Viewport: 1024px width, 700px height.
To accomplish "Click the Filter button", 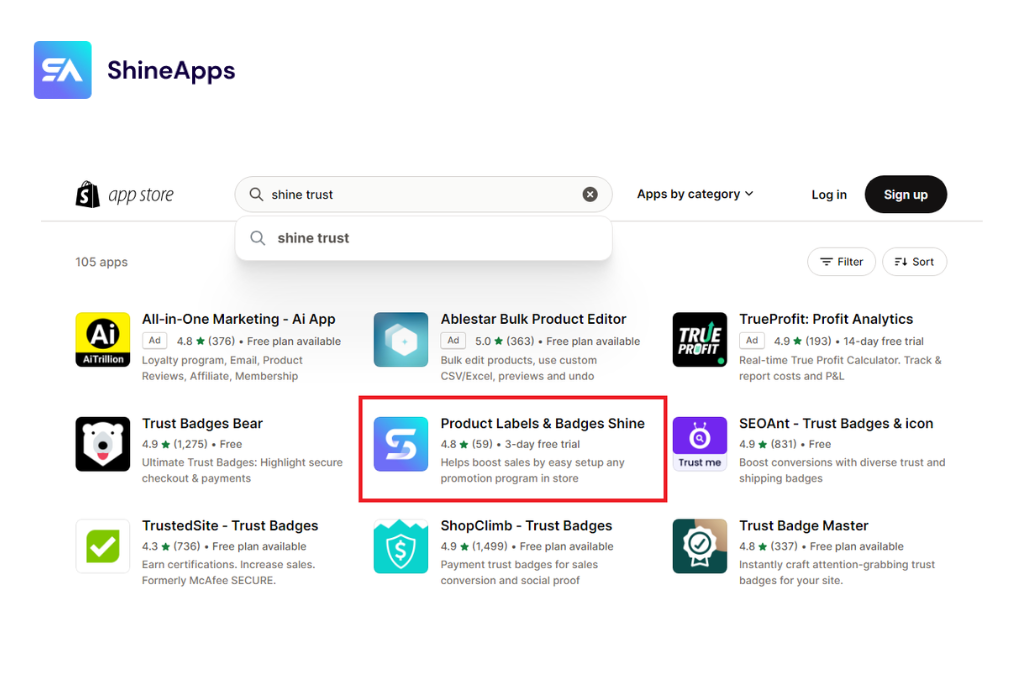I will [841, 262].
